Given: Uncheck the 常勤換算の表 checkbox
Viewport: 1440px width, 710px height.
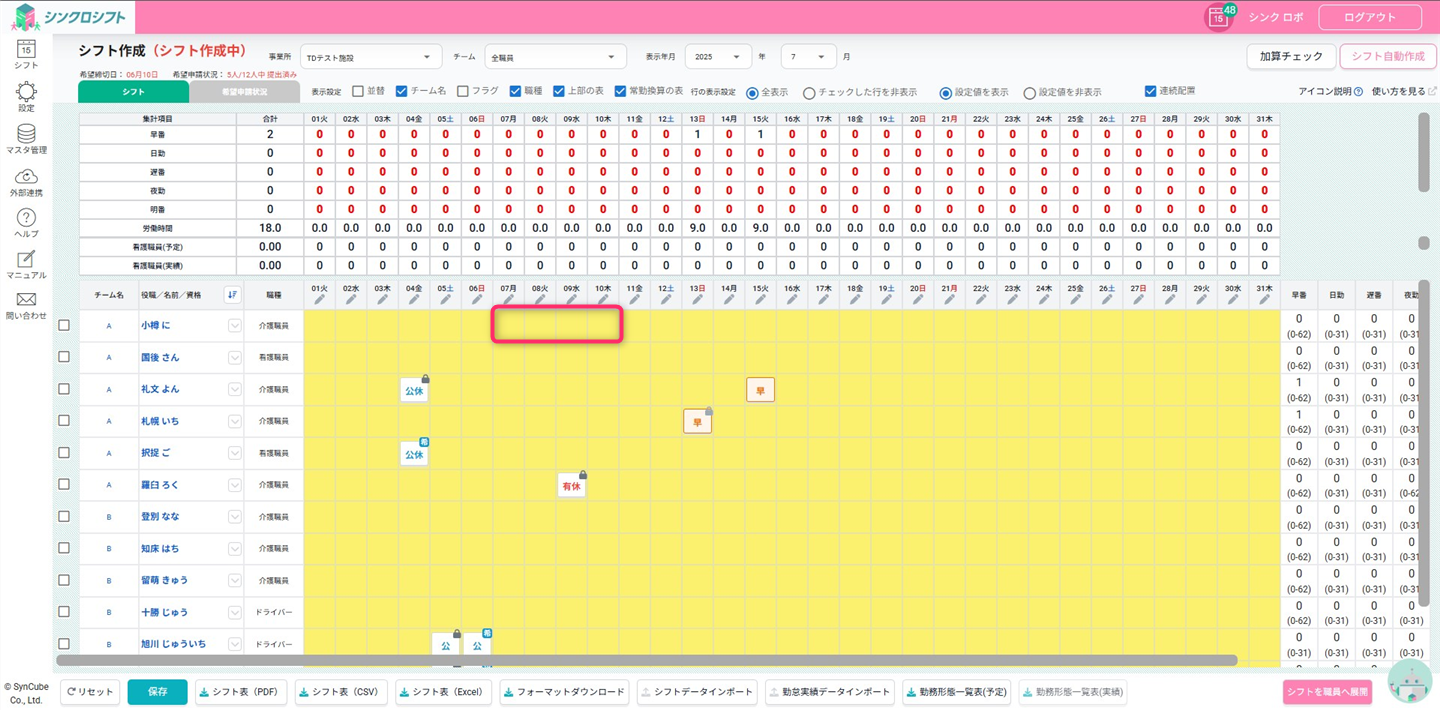Looking at the screenshot, I should [x=620, y=91].
